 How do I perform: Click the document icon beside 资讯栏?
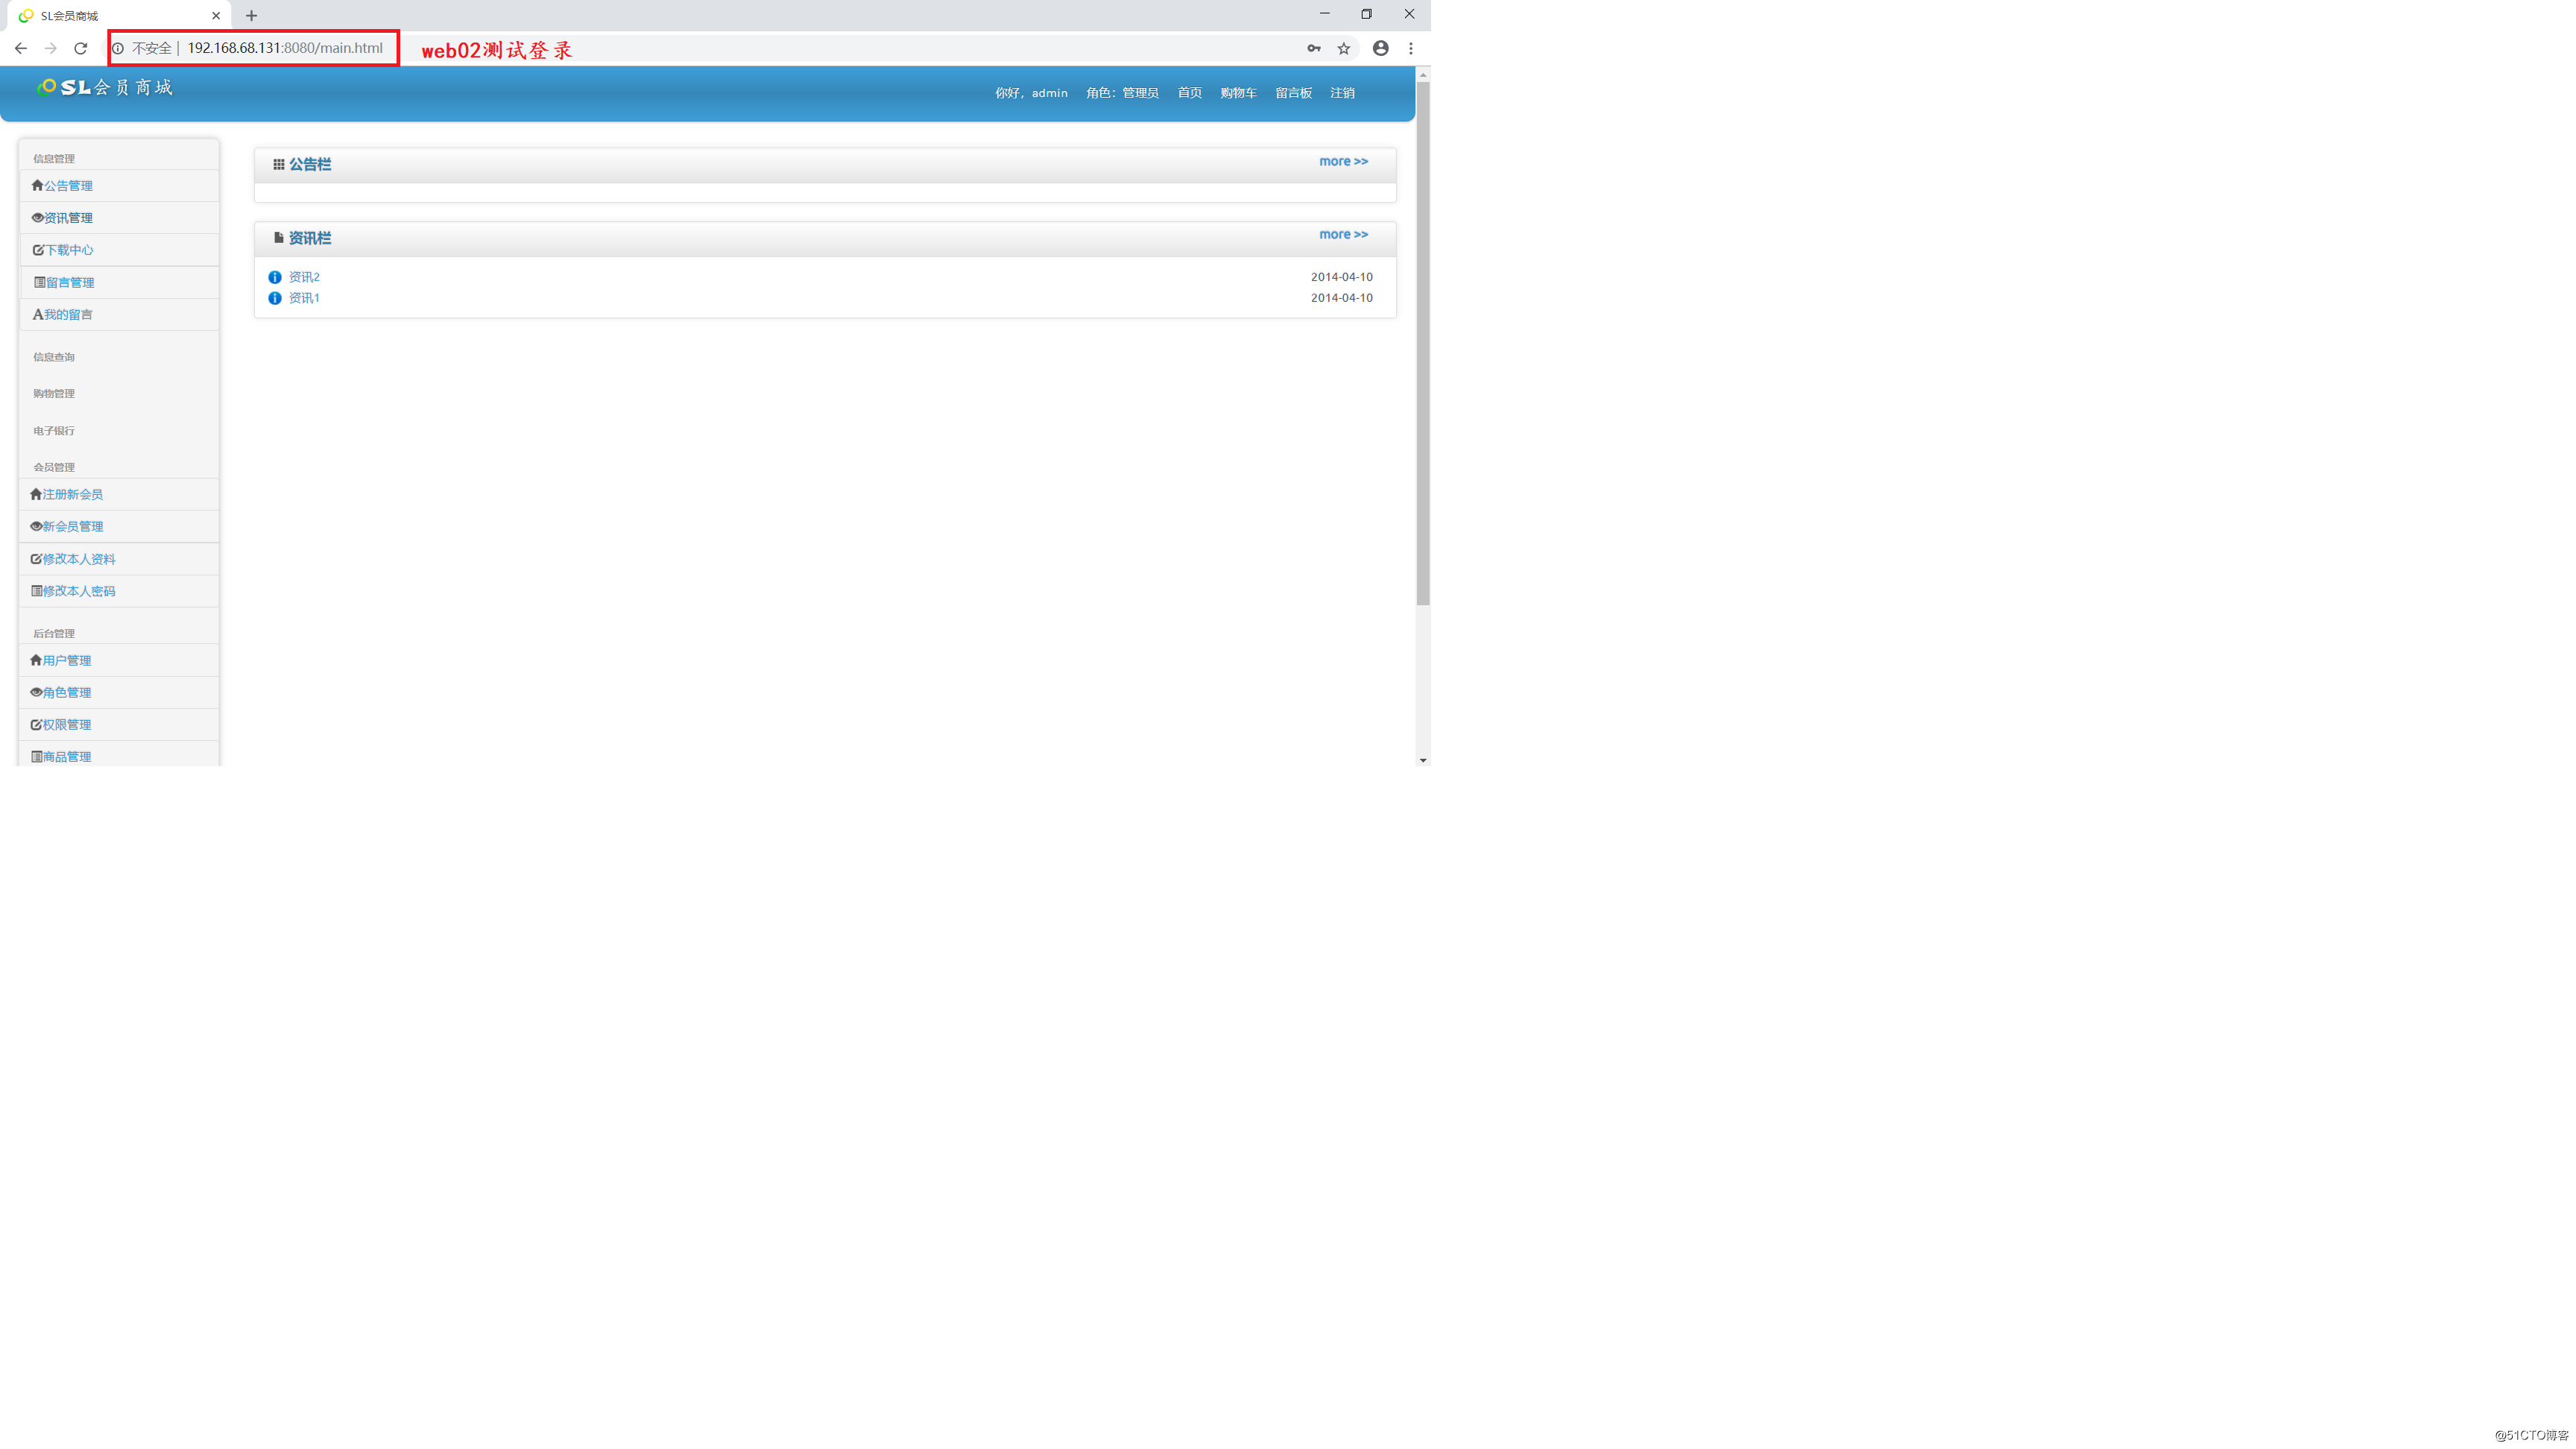(279, 238)
